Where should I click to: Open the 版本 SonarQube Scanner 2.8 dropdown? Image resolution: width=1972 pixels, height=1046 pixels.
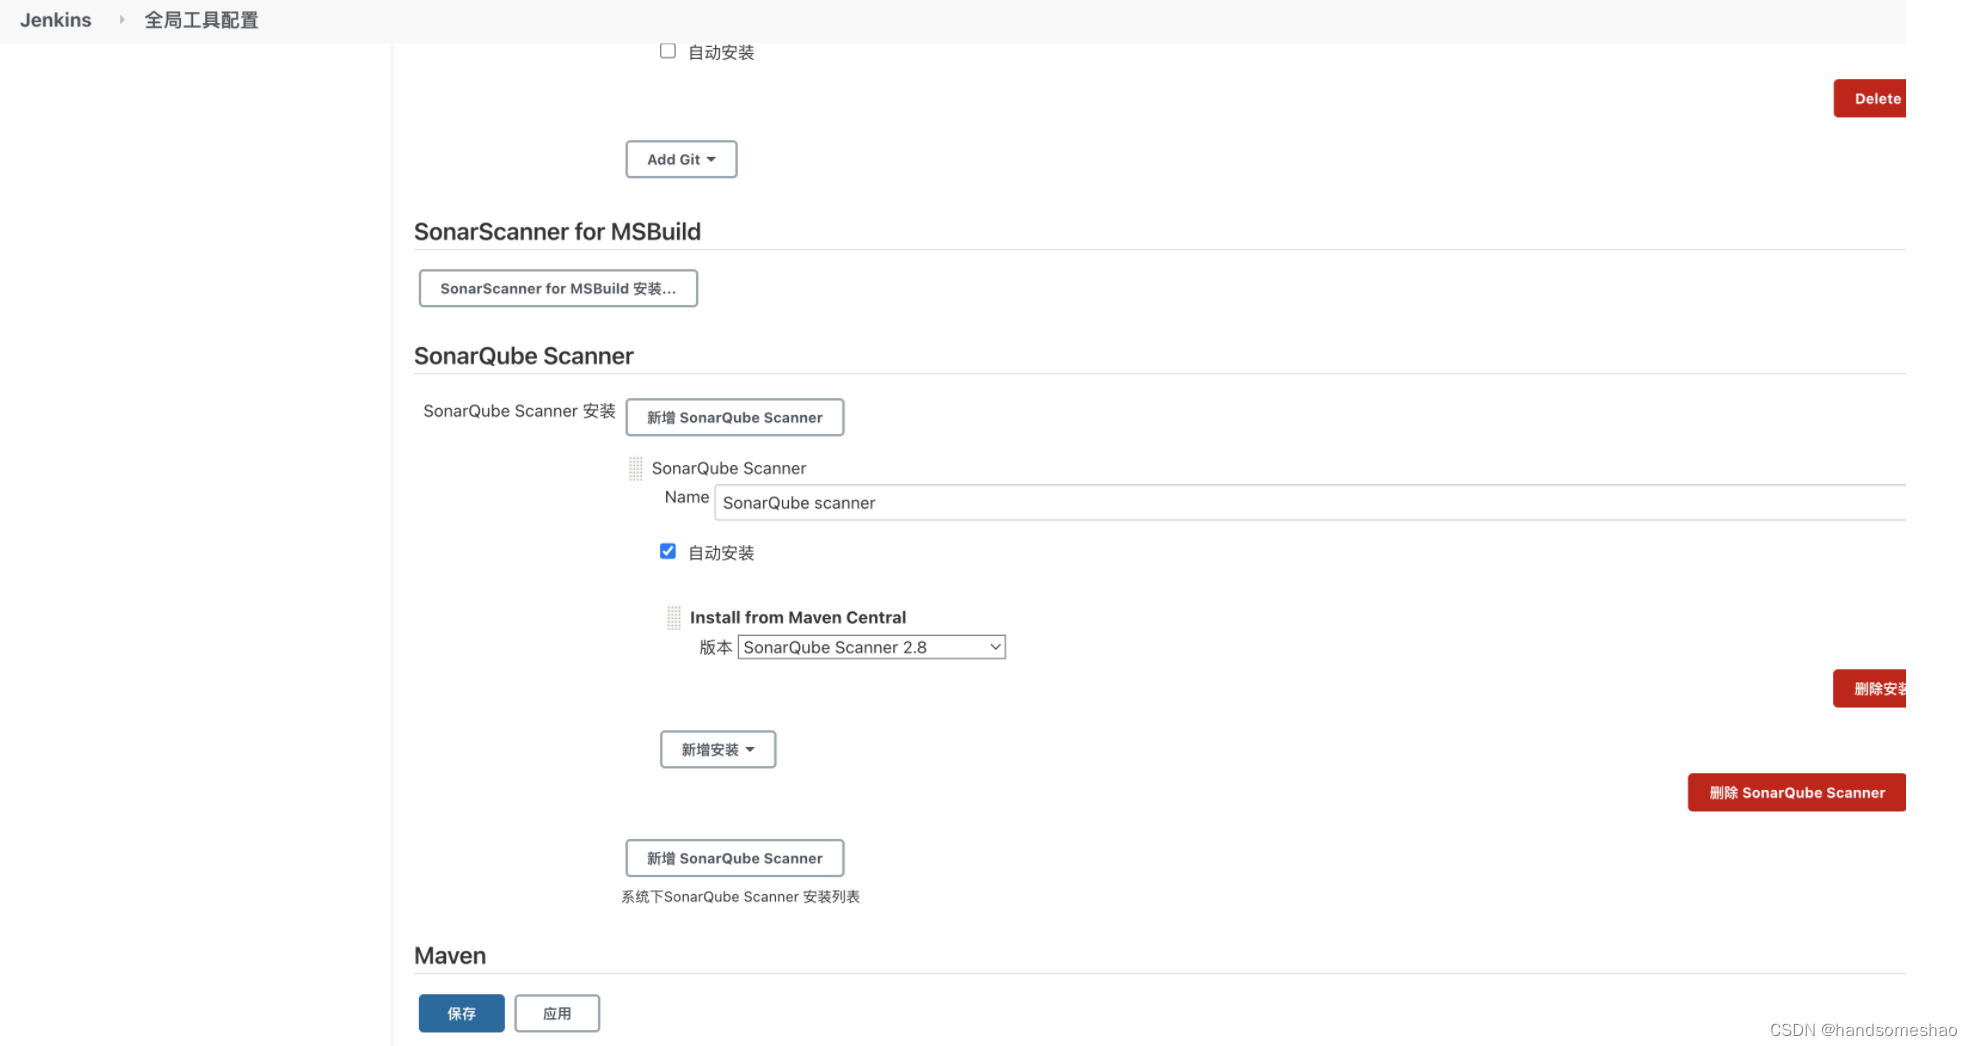[871, 647]
